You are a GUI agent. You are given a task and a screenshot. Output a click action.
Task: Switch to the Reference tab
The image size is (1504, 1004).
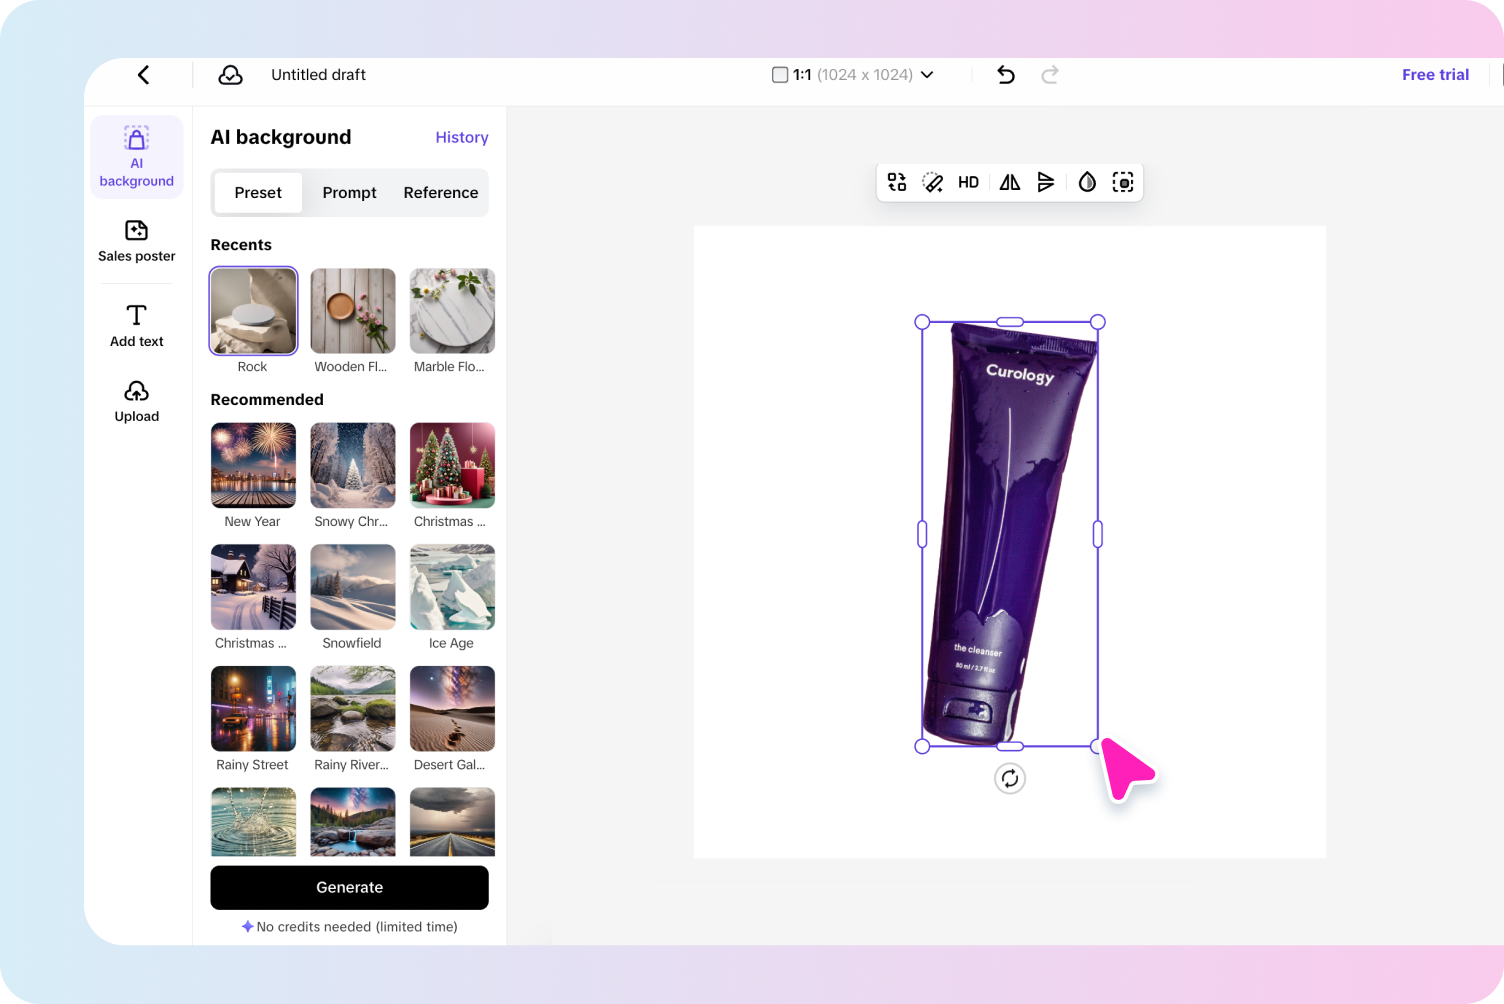click(440, 192)
